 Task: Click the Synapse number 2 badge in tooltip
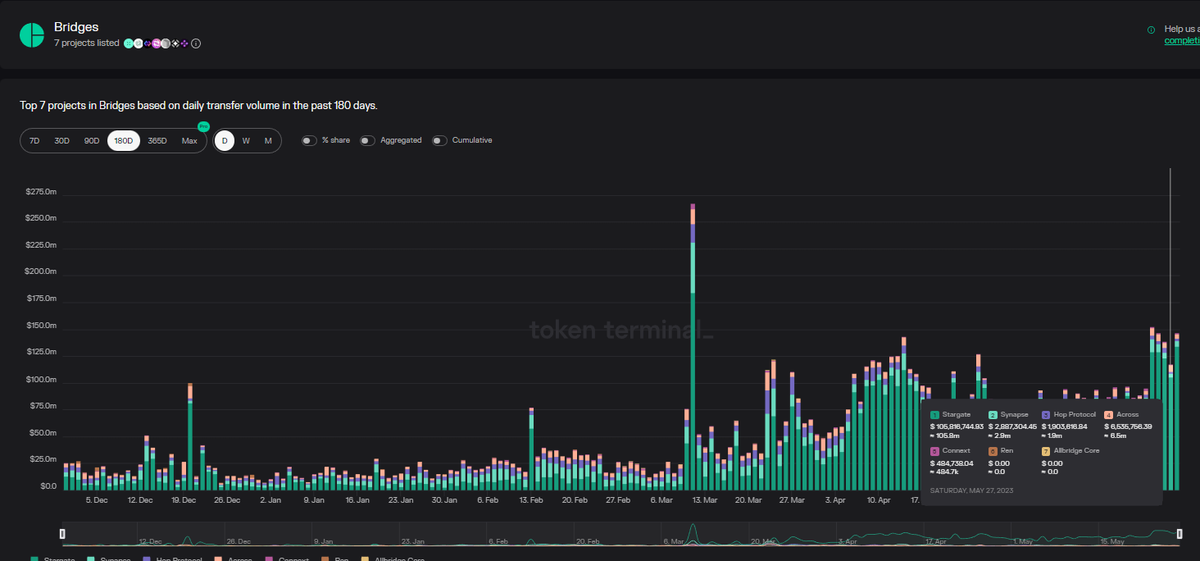[993, 414]
